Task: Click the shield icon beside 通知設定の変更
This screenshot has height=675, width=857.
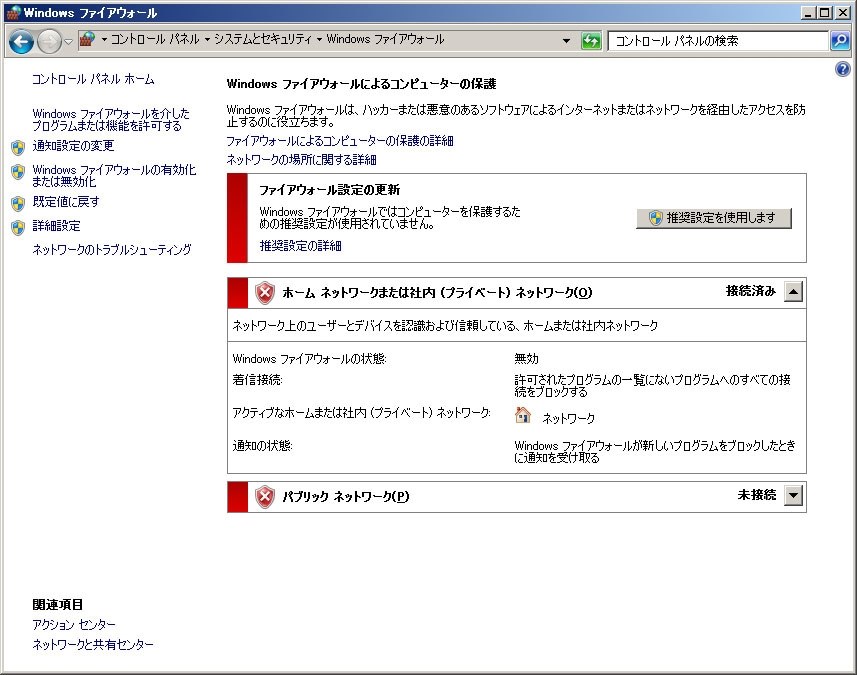Action: 18,148
